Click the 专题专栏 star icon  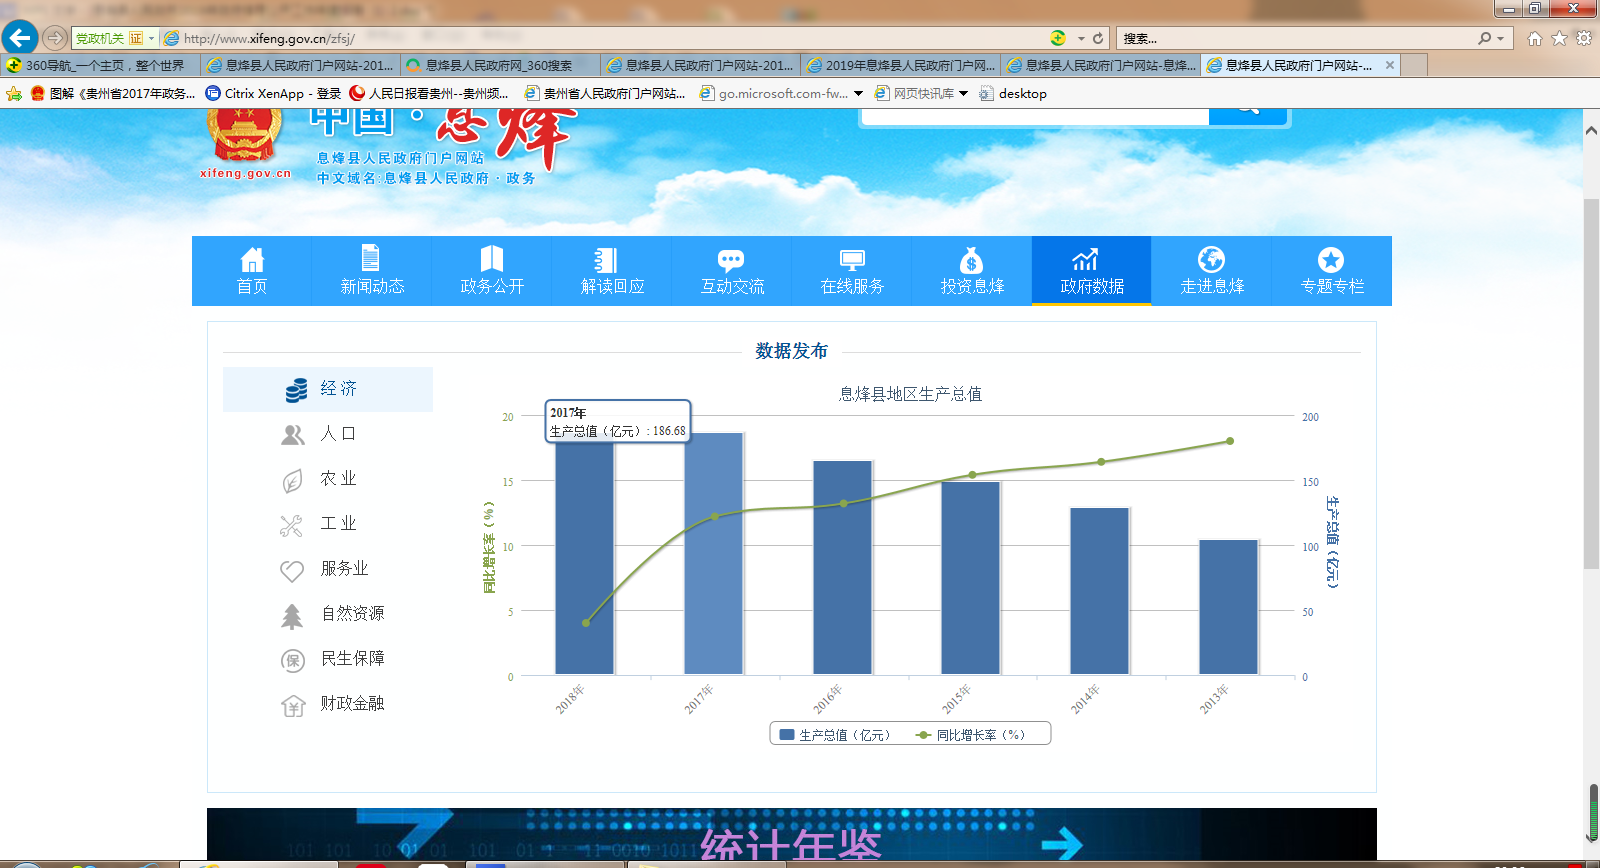tap(1331, 270)
